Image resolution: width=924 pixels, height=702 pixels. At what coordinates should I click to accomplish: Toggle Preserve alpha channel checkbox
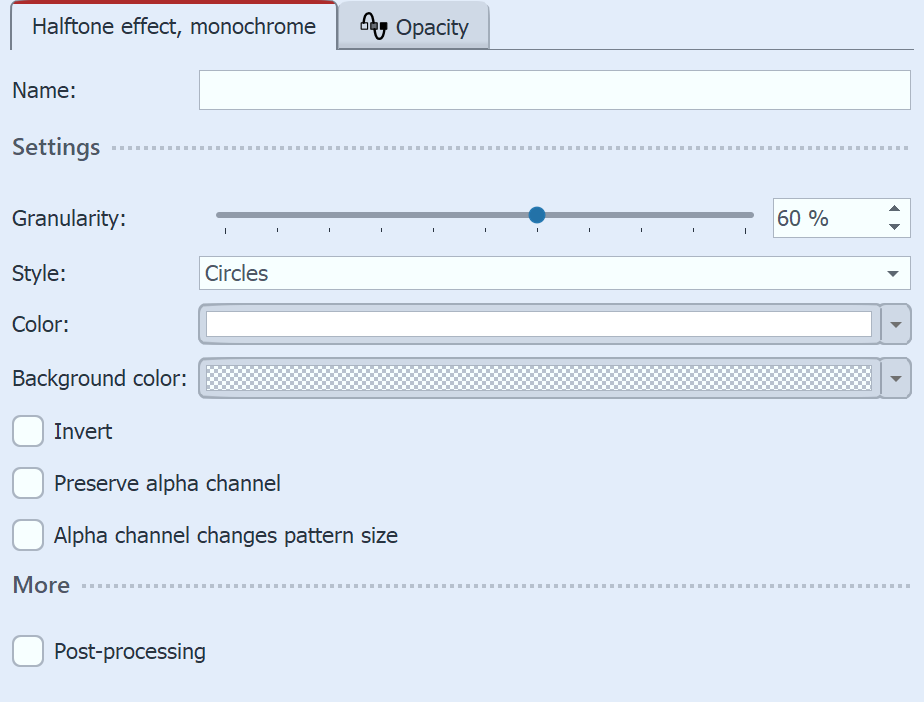coord(28,484)
